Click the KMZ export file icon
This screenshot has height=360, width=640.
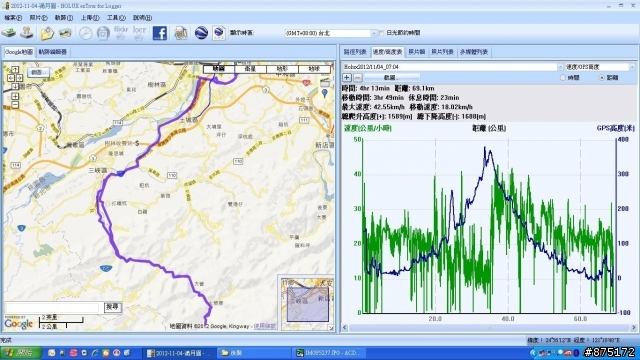click(x=219, y=33)
